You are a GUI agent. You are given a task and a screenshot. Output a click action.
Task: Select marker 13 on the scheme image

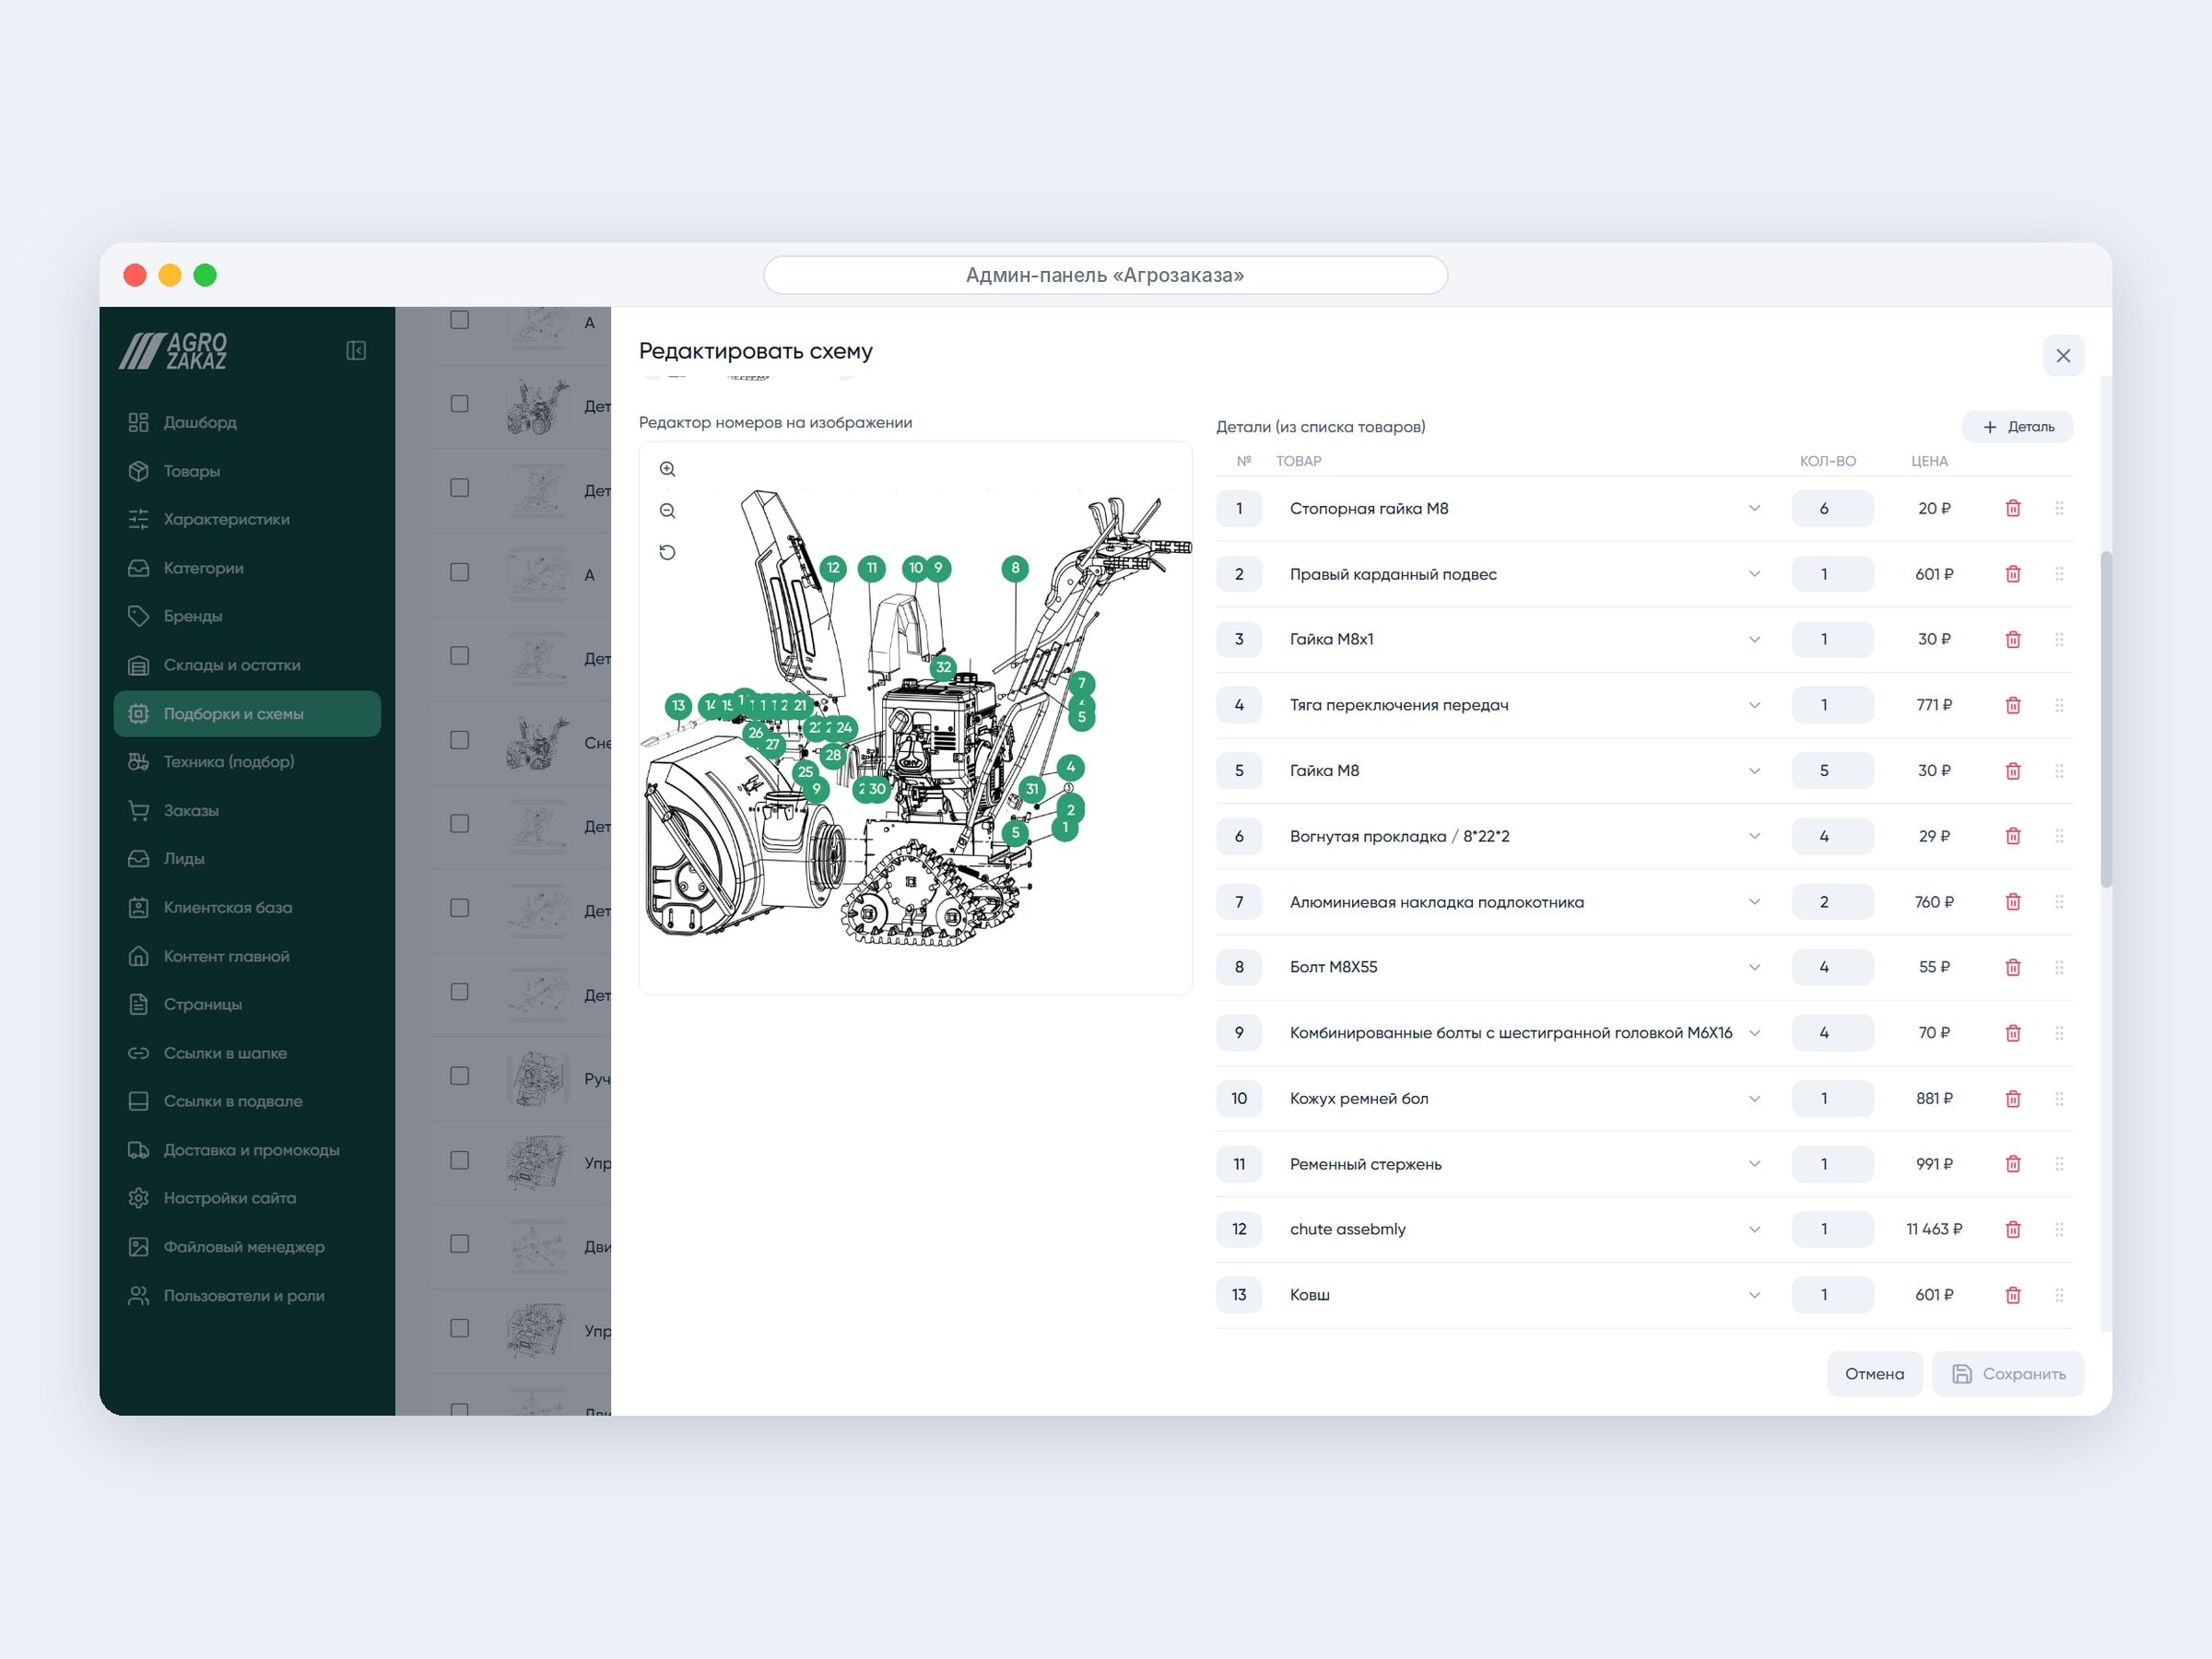click(x=678, y=705)
